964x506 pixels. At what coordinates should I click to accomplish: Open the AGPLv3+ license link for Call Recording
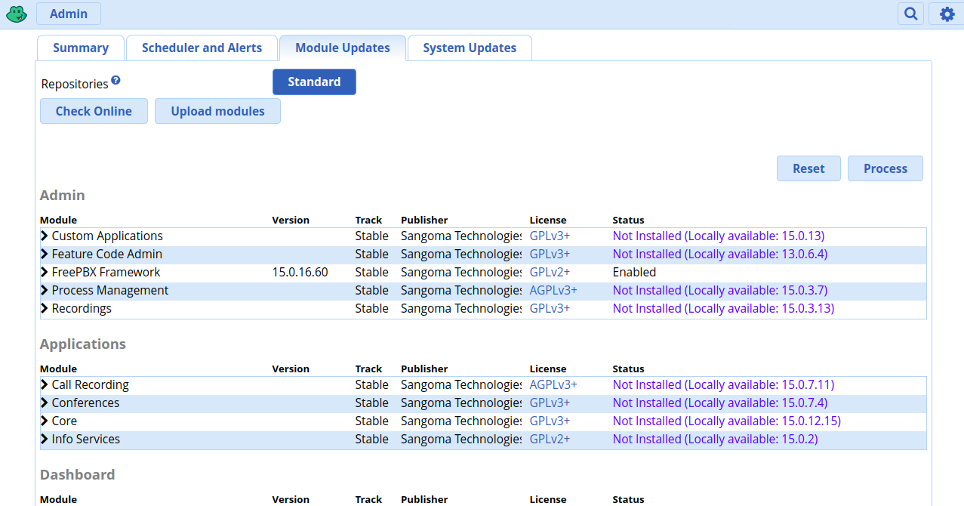click(553, 385)
